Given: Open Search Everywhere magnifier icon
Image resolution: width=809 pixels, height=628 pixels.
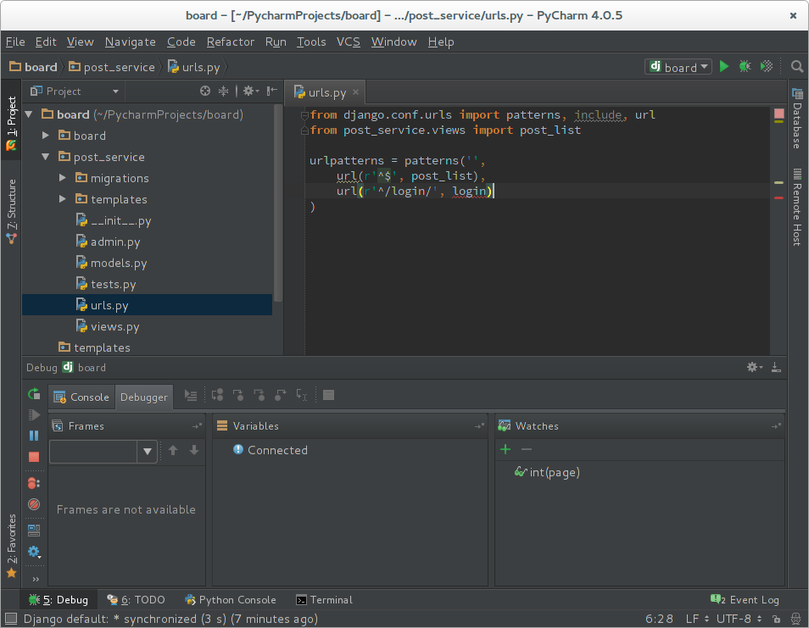Looking at the screenshot, I should (x=797, y=67).
